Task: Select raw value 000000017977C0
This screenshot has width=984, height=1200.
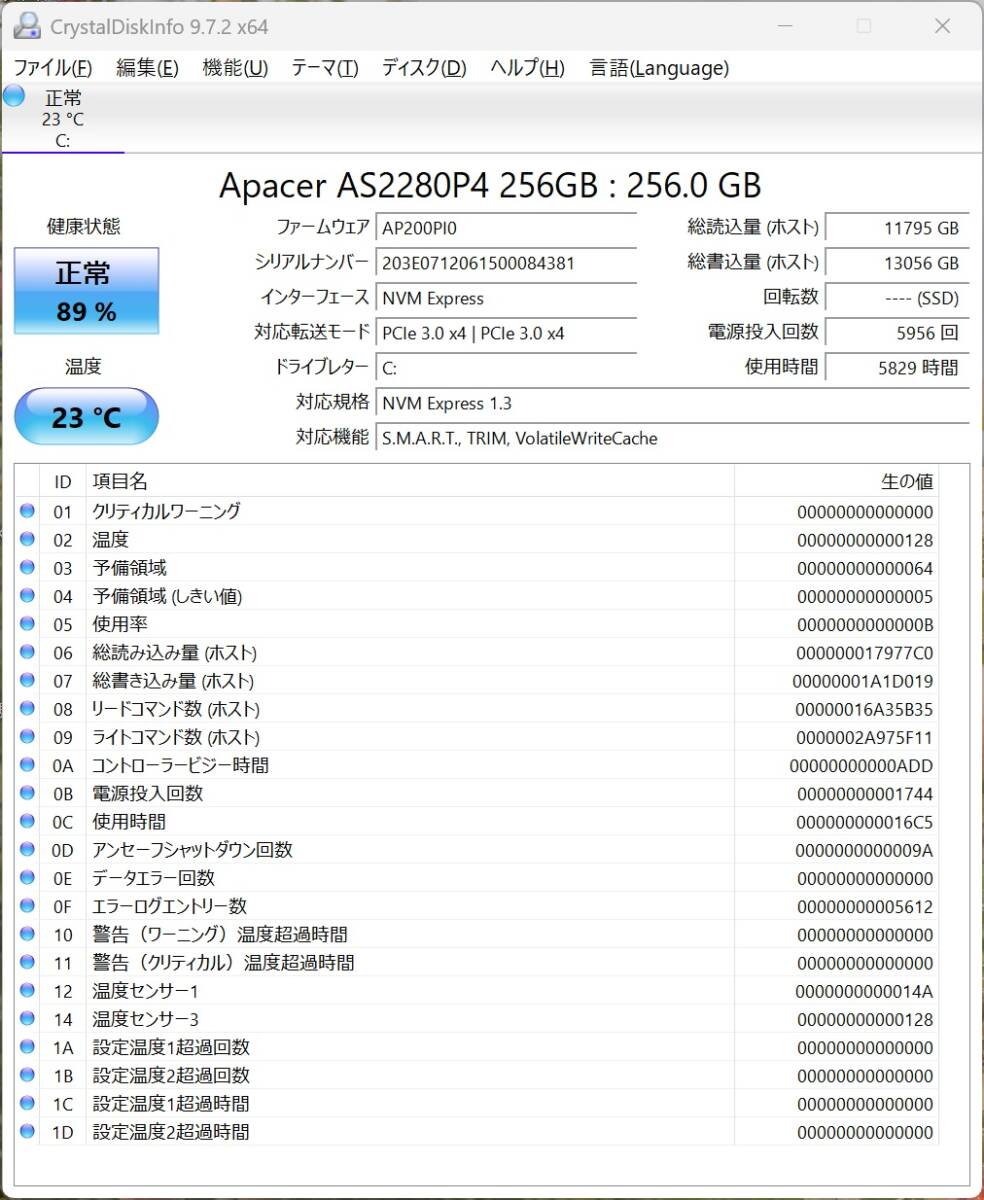Action: (x=865, y=653)
